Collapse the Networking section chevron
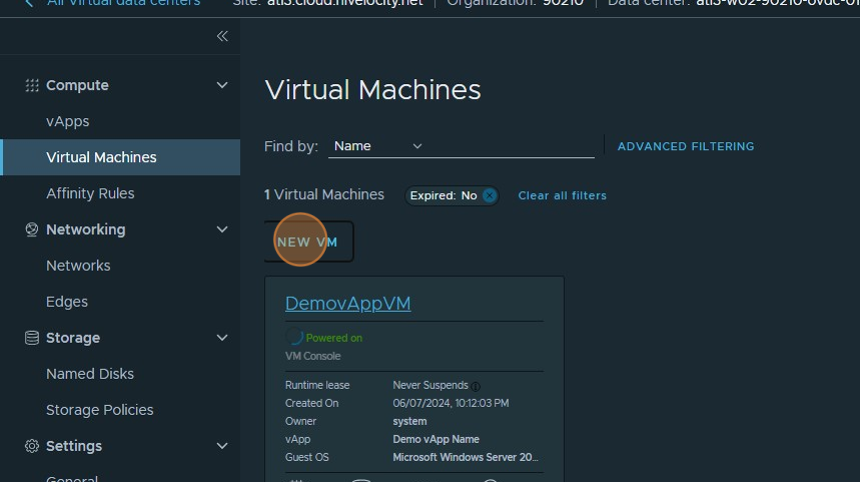The image size is (860, 482). point(222,230)
